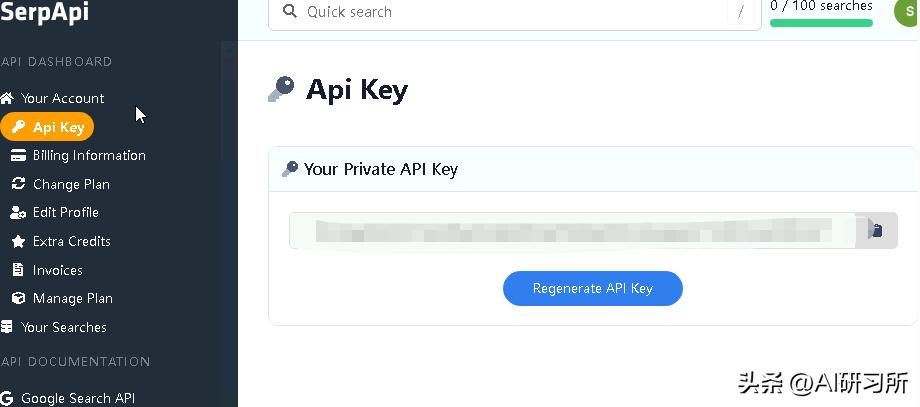The image size is (920, 407).
Task: Click the magnifier icon in Quick search
Action: point(290,12)
